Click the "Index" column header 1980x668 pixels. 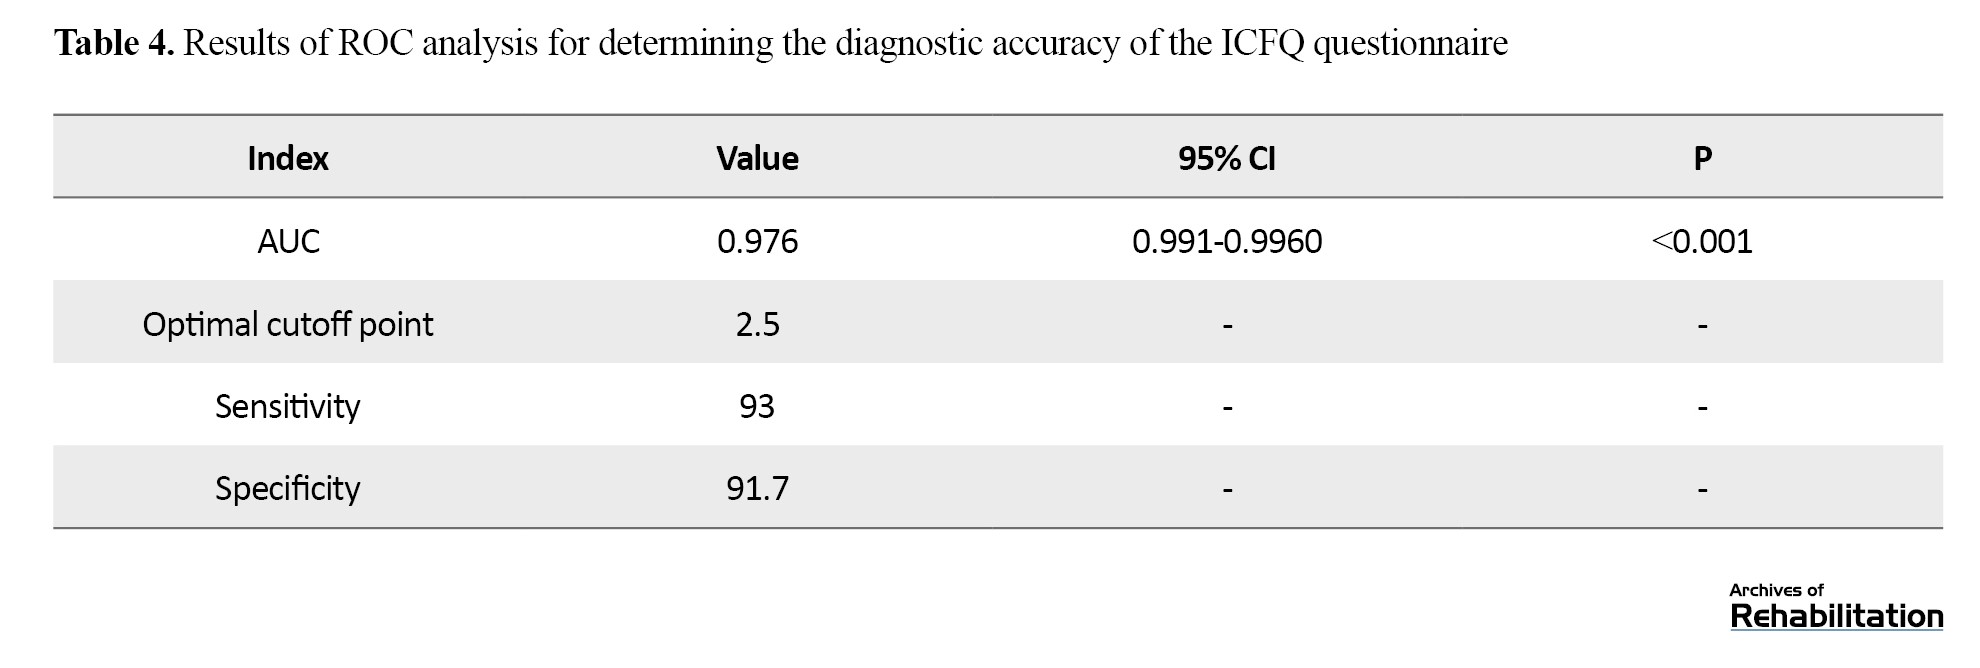tap(288, 158)
